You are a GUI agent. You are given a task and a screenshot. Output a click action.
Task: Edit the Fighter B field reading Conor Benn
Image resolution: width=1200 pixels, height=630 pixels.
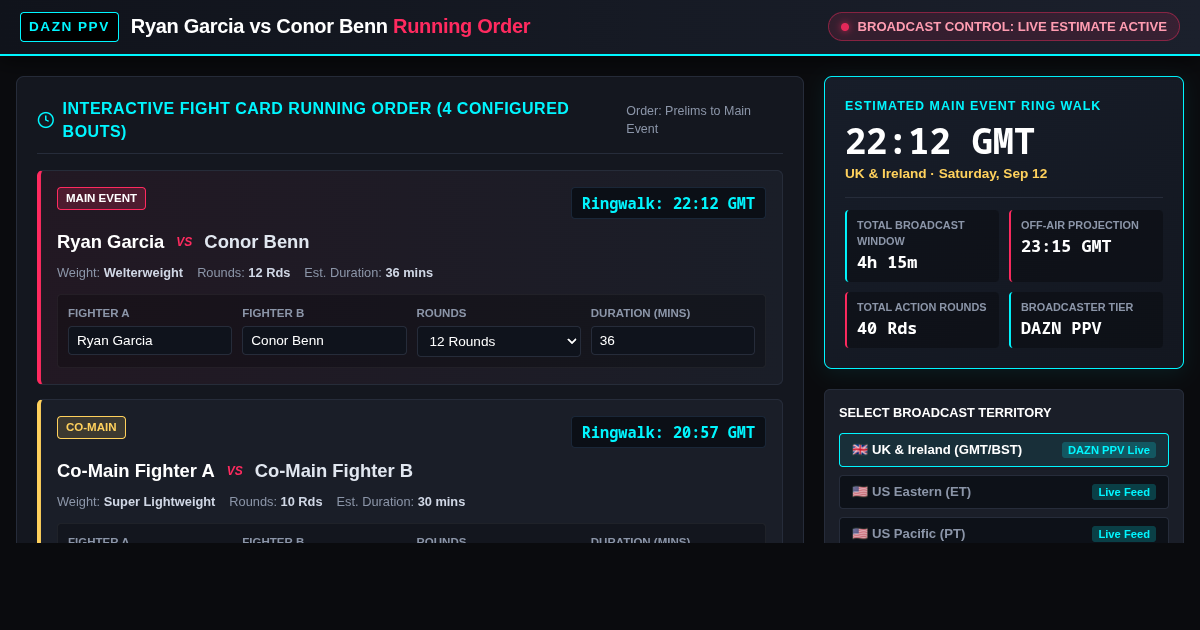tap(324, 340)
